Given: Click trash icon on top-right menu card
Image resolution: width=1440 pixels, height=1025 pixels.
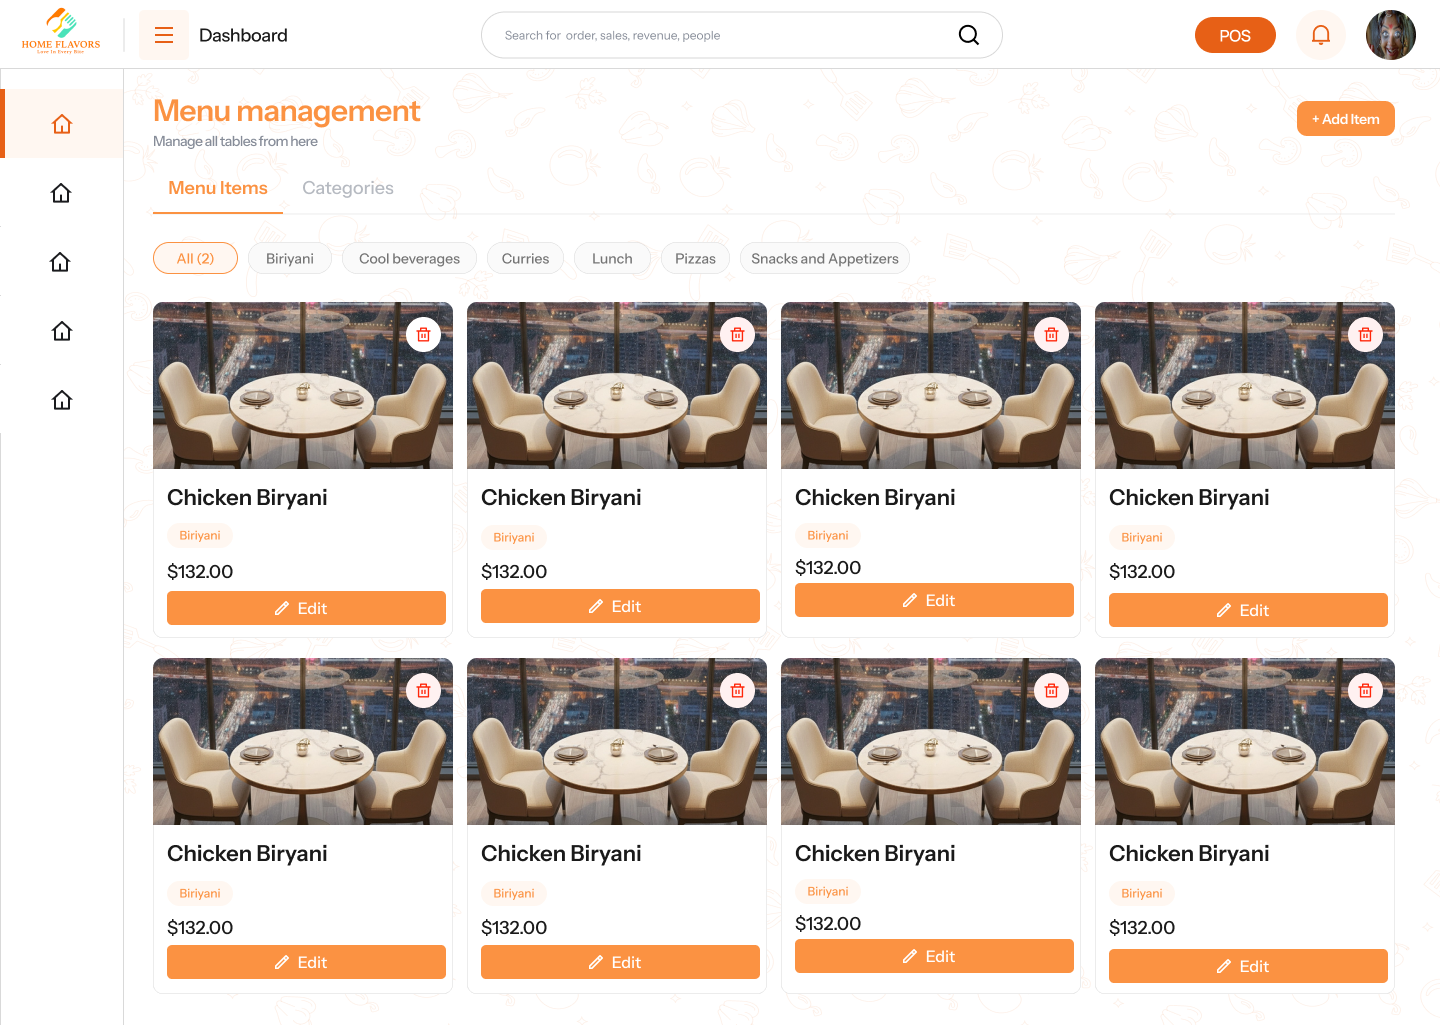Looking at the screenshot, I should pos(1365,335).
